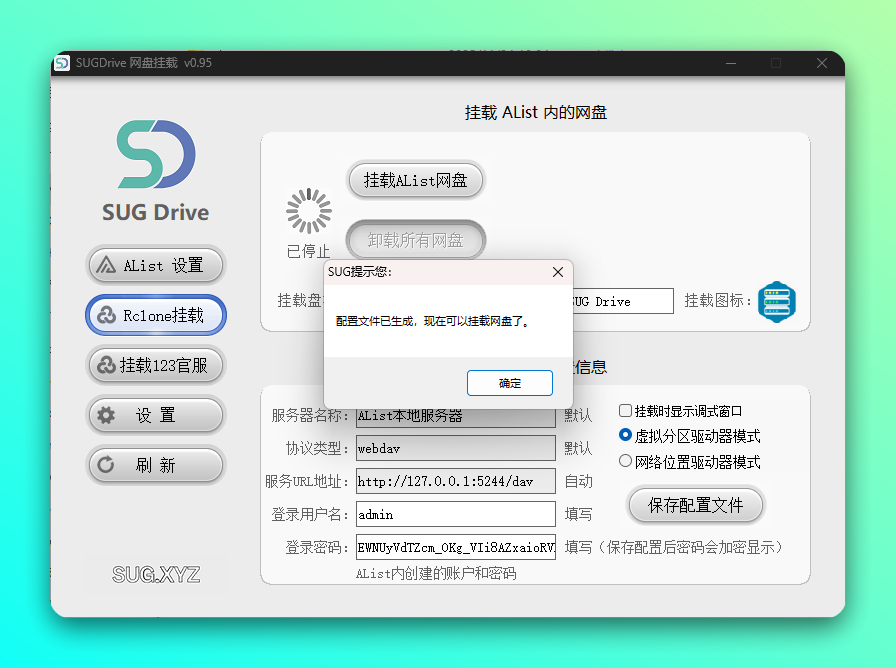896x668 pixels.
Task: Switch to the AList 设置 section
Action: coord(155,265)
